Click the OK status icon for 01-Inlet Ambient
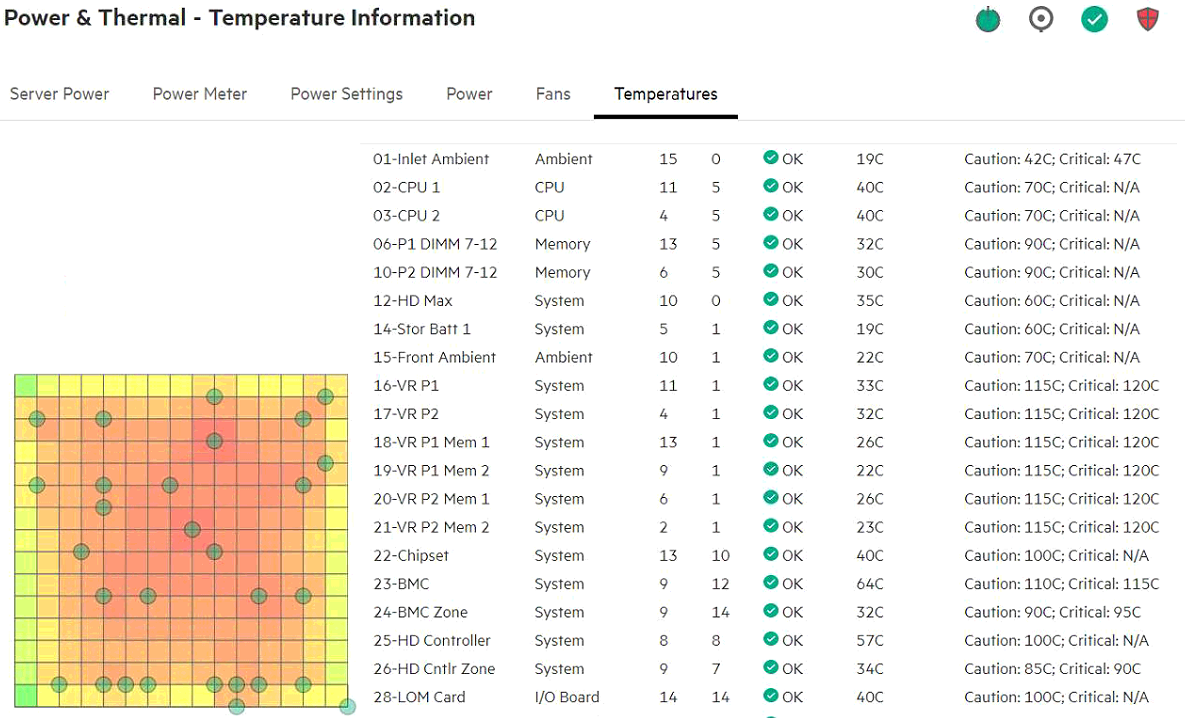The width and height of the screenshot is (1185, 718). (771, 158)
